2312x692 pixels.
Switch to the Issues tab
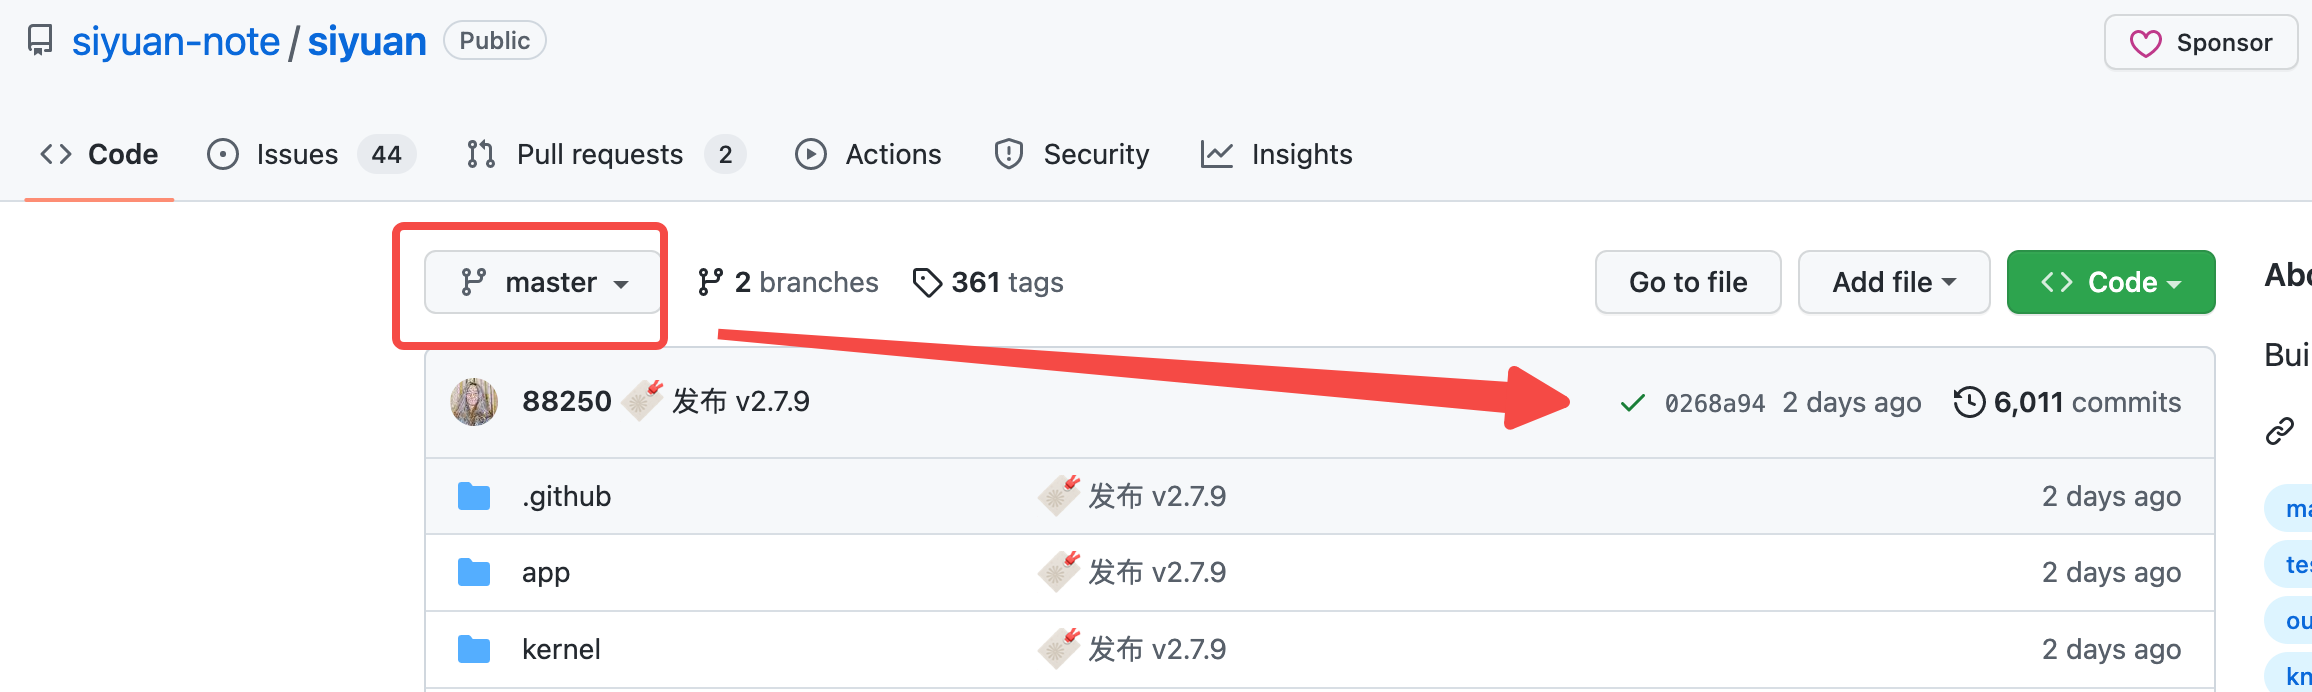coord(297,155)
